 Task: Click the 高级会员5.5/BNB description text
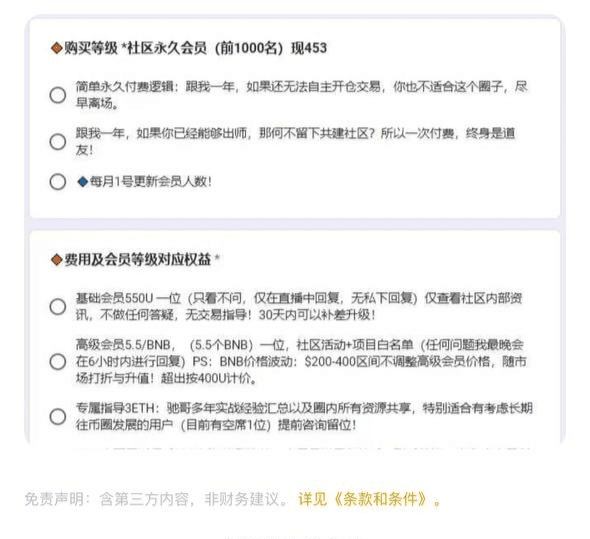301,361
